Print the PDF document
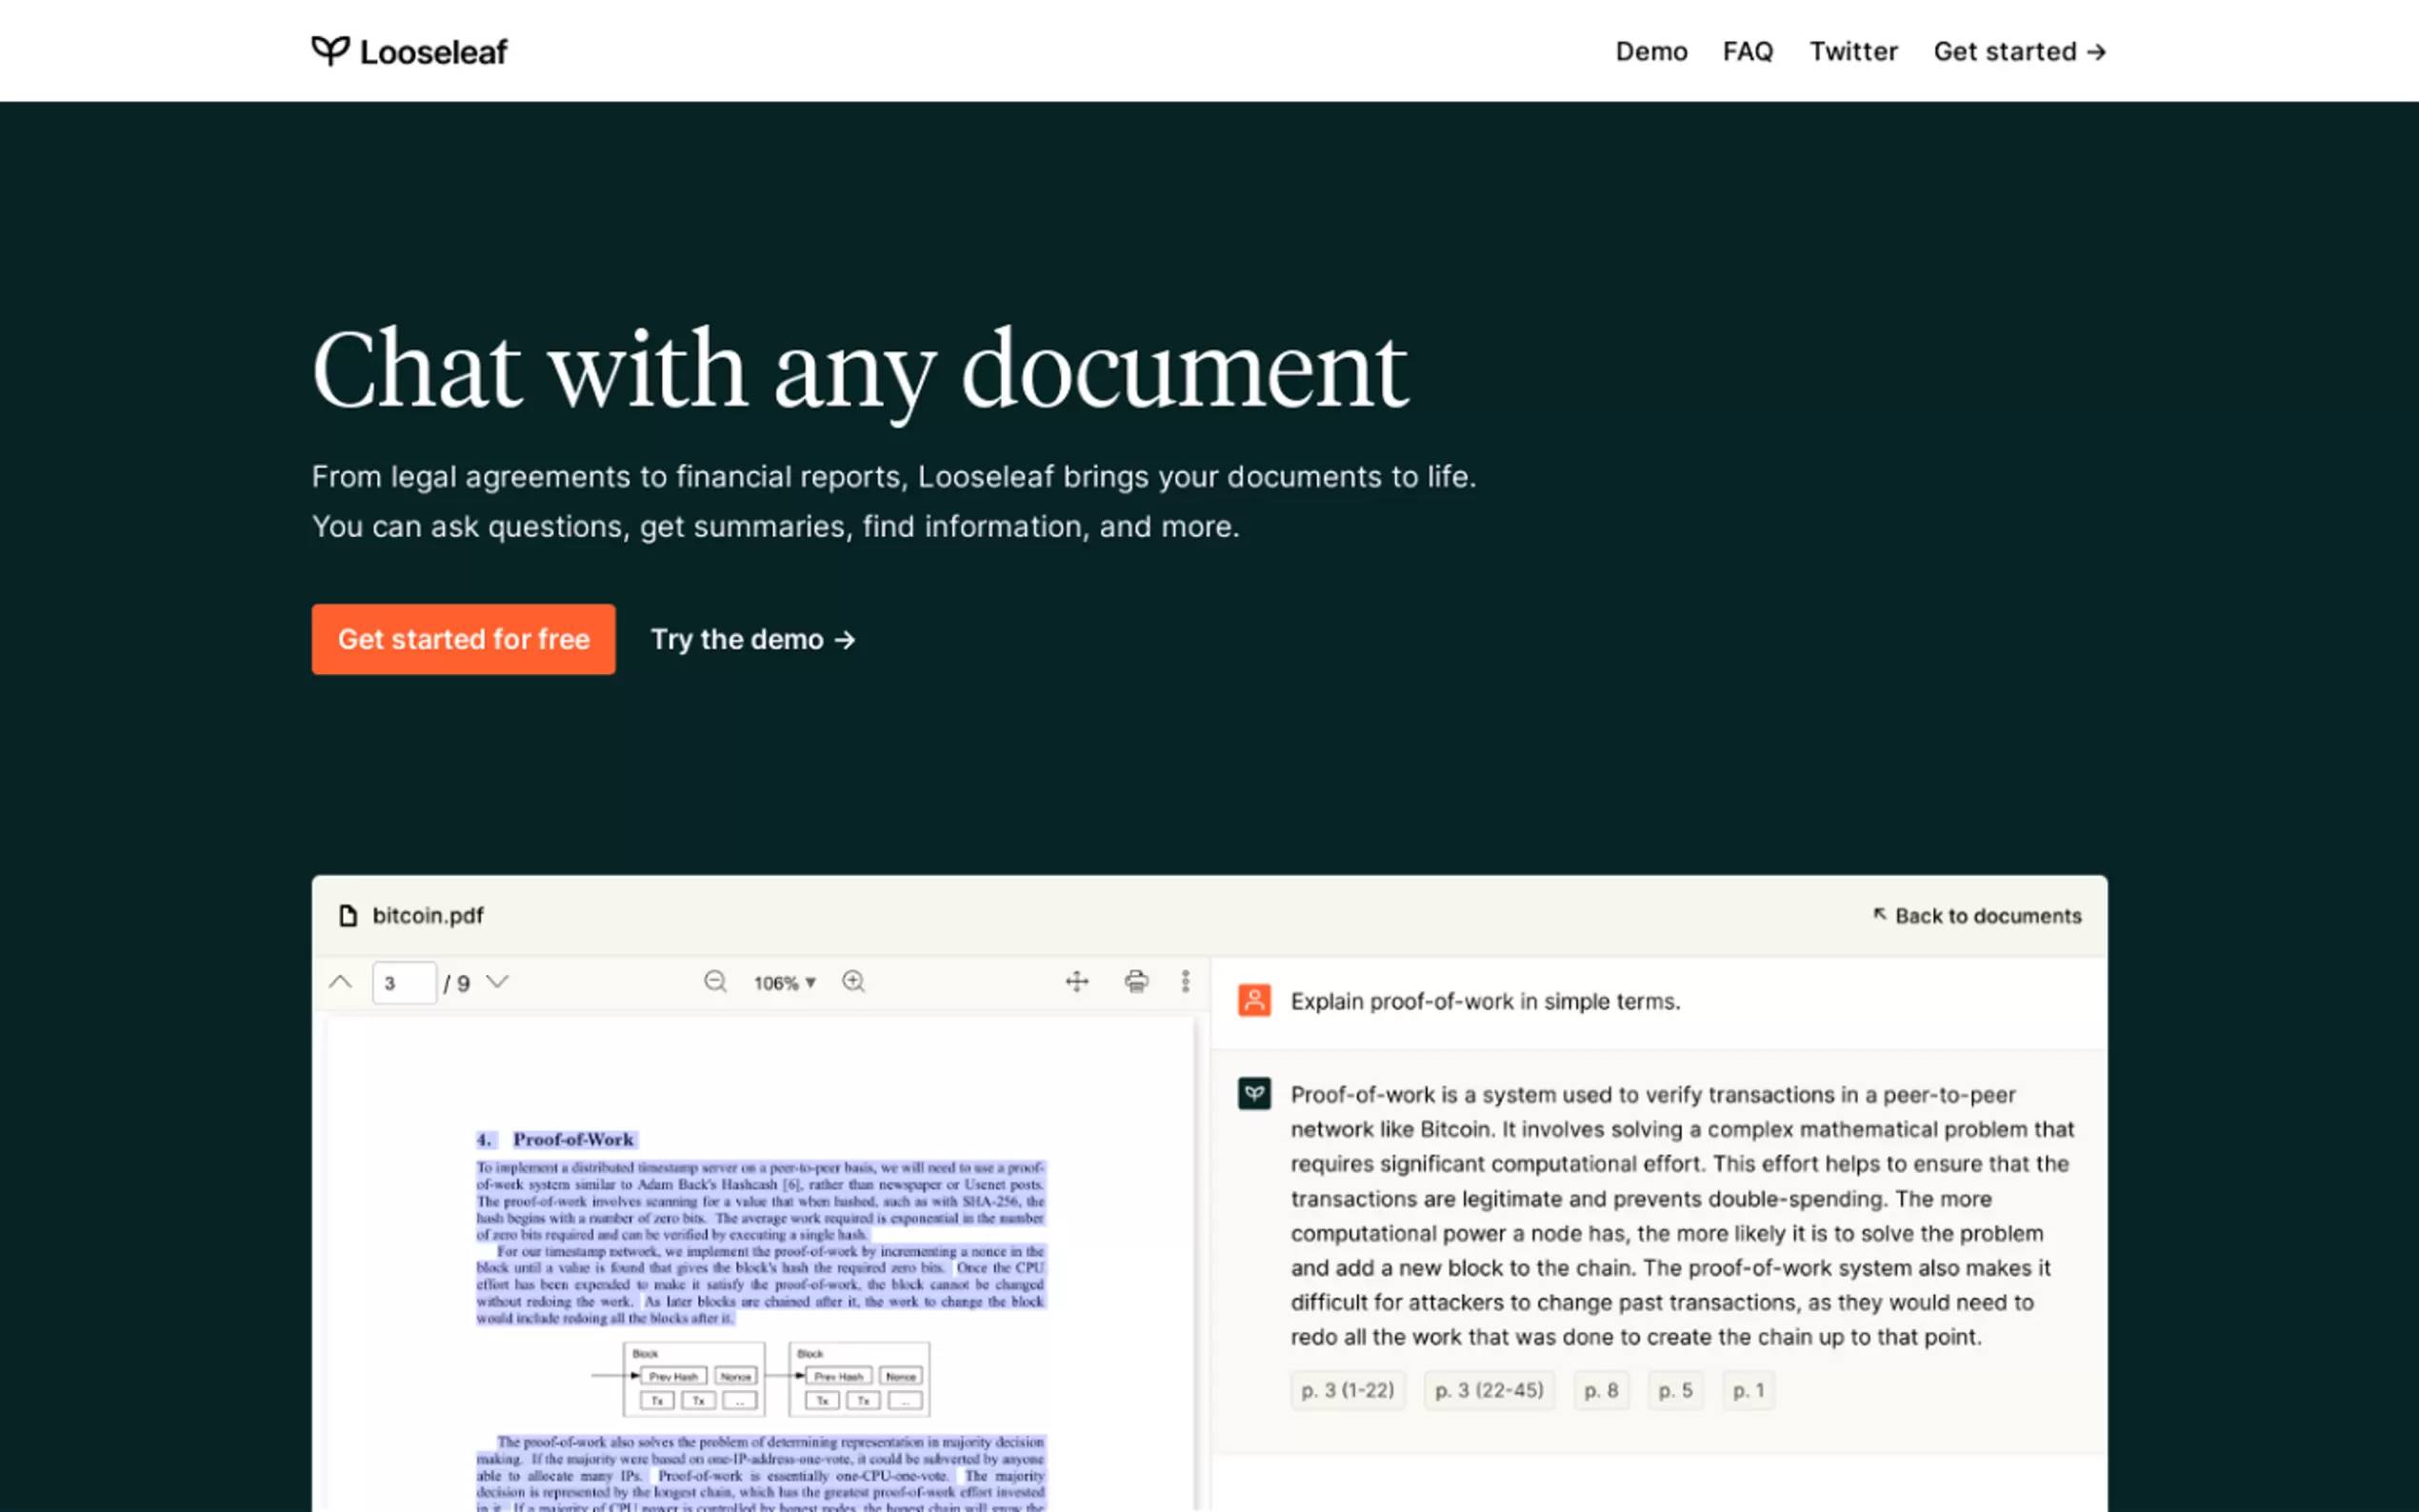This screenshot has height=1512, width=2419. click(1136, 982)
